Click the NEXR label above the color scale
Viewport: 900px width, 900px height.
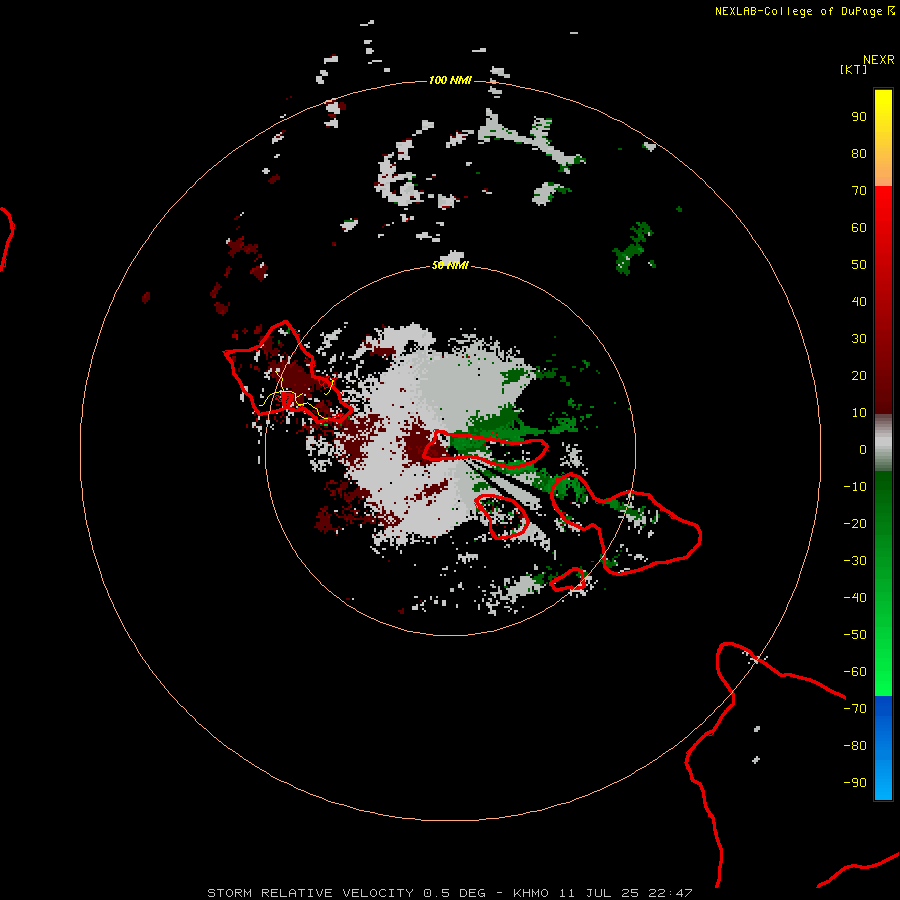(879, 60)
